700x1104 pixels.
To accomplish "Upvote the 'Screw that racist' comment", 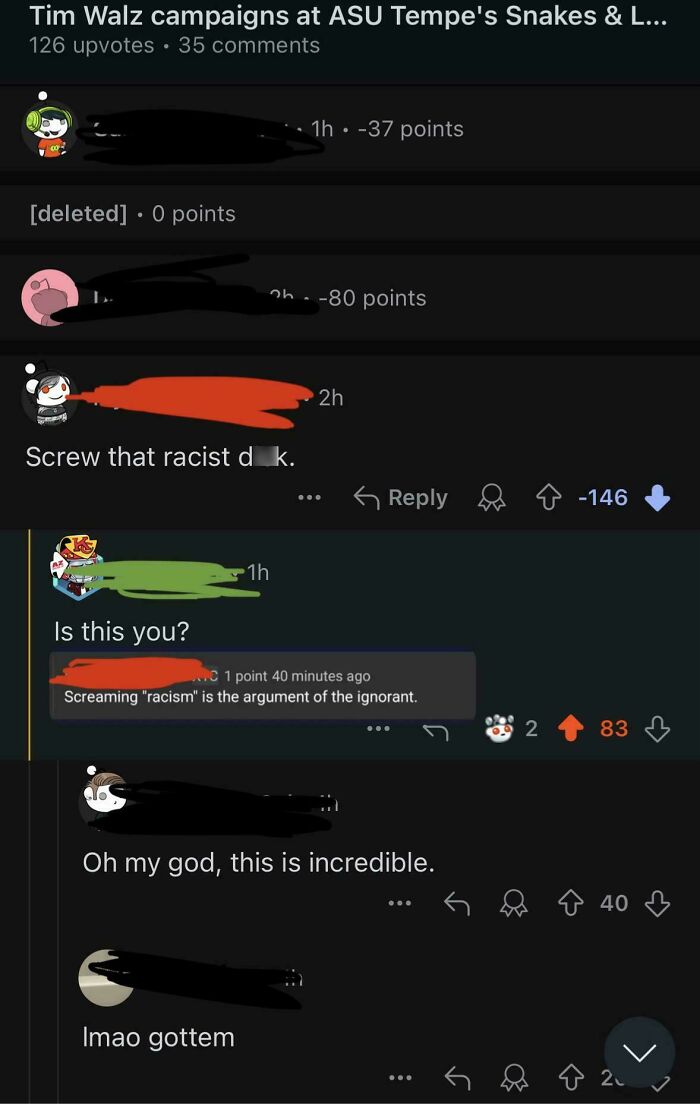I will click(x=549, y=498).
